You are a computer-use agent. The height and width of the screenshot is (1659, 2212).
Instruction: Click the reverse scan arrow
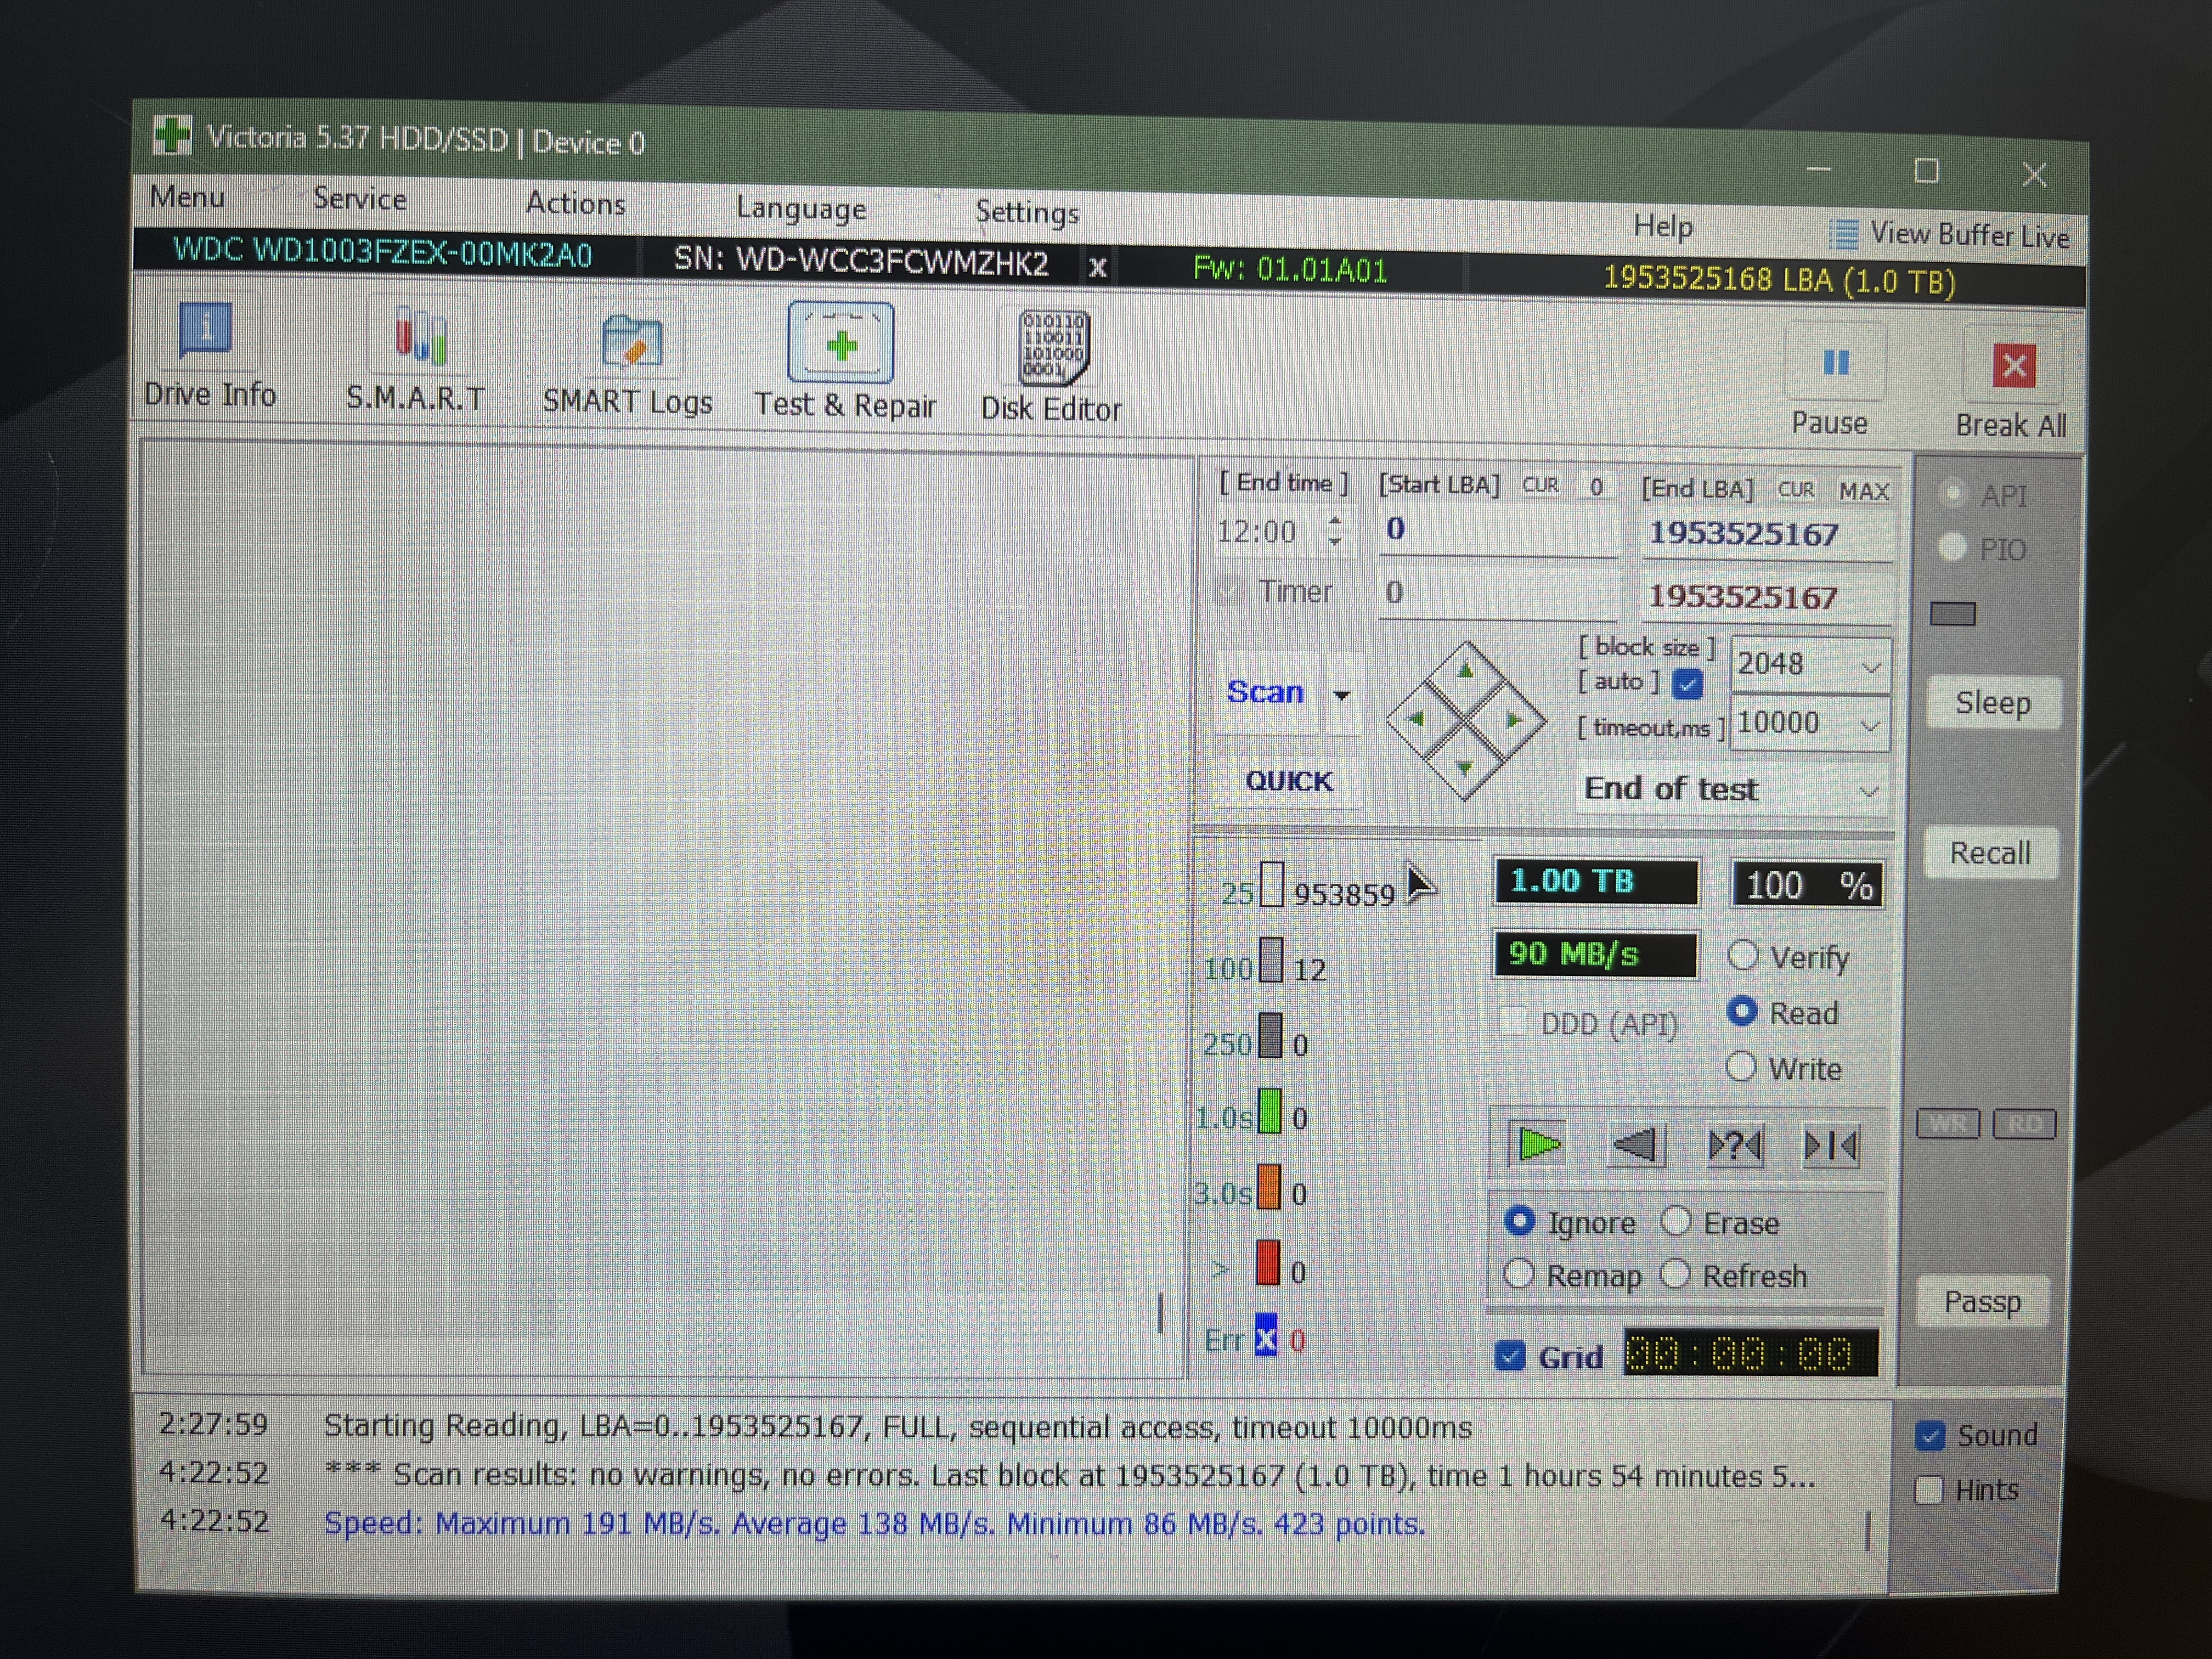pos(1637,1144)
